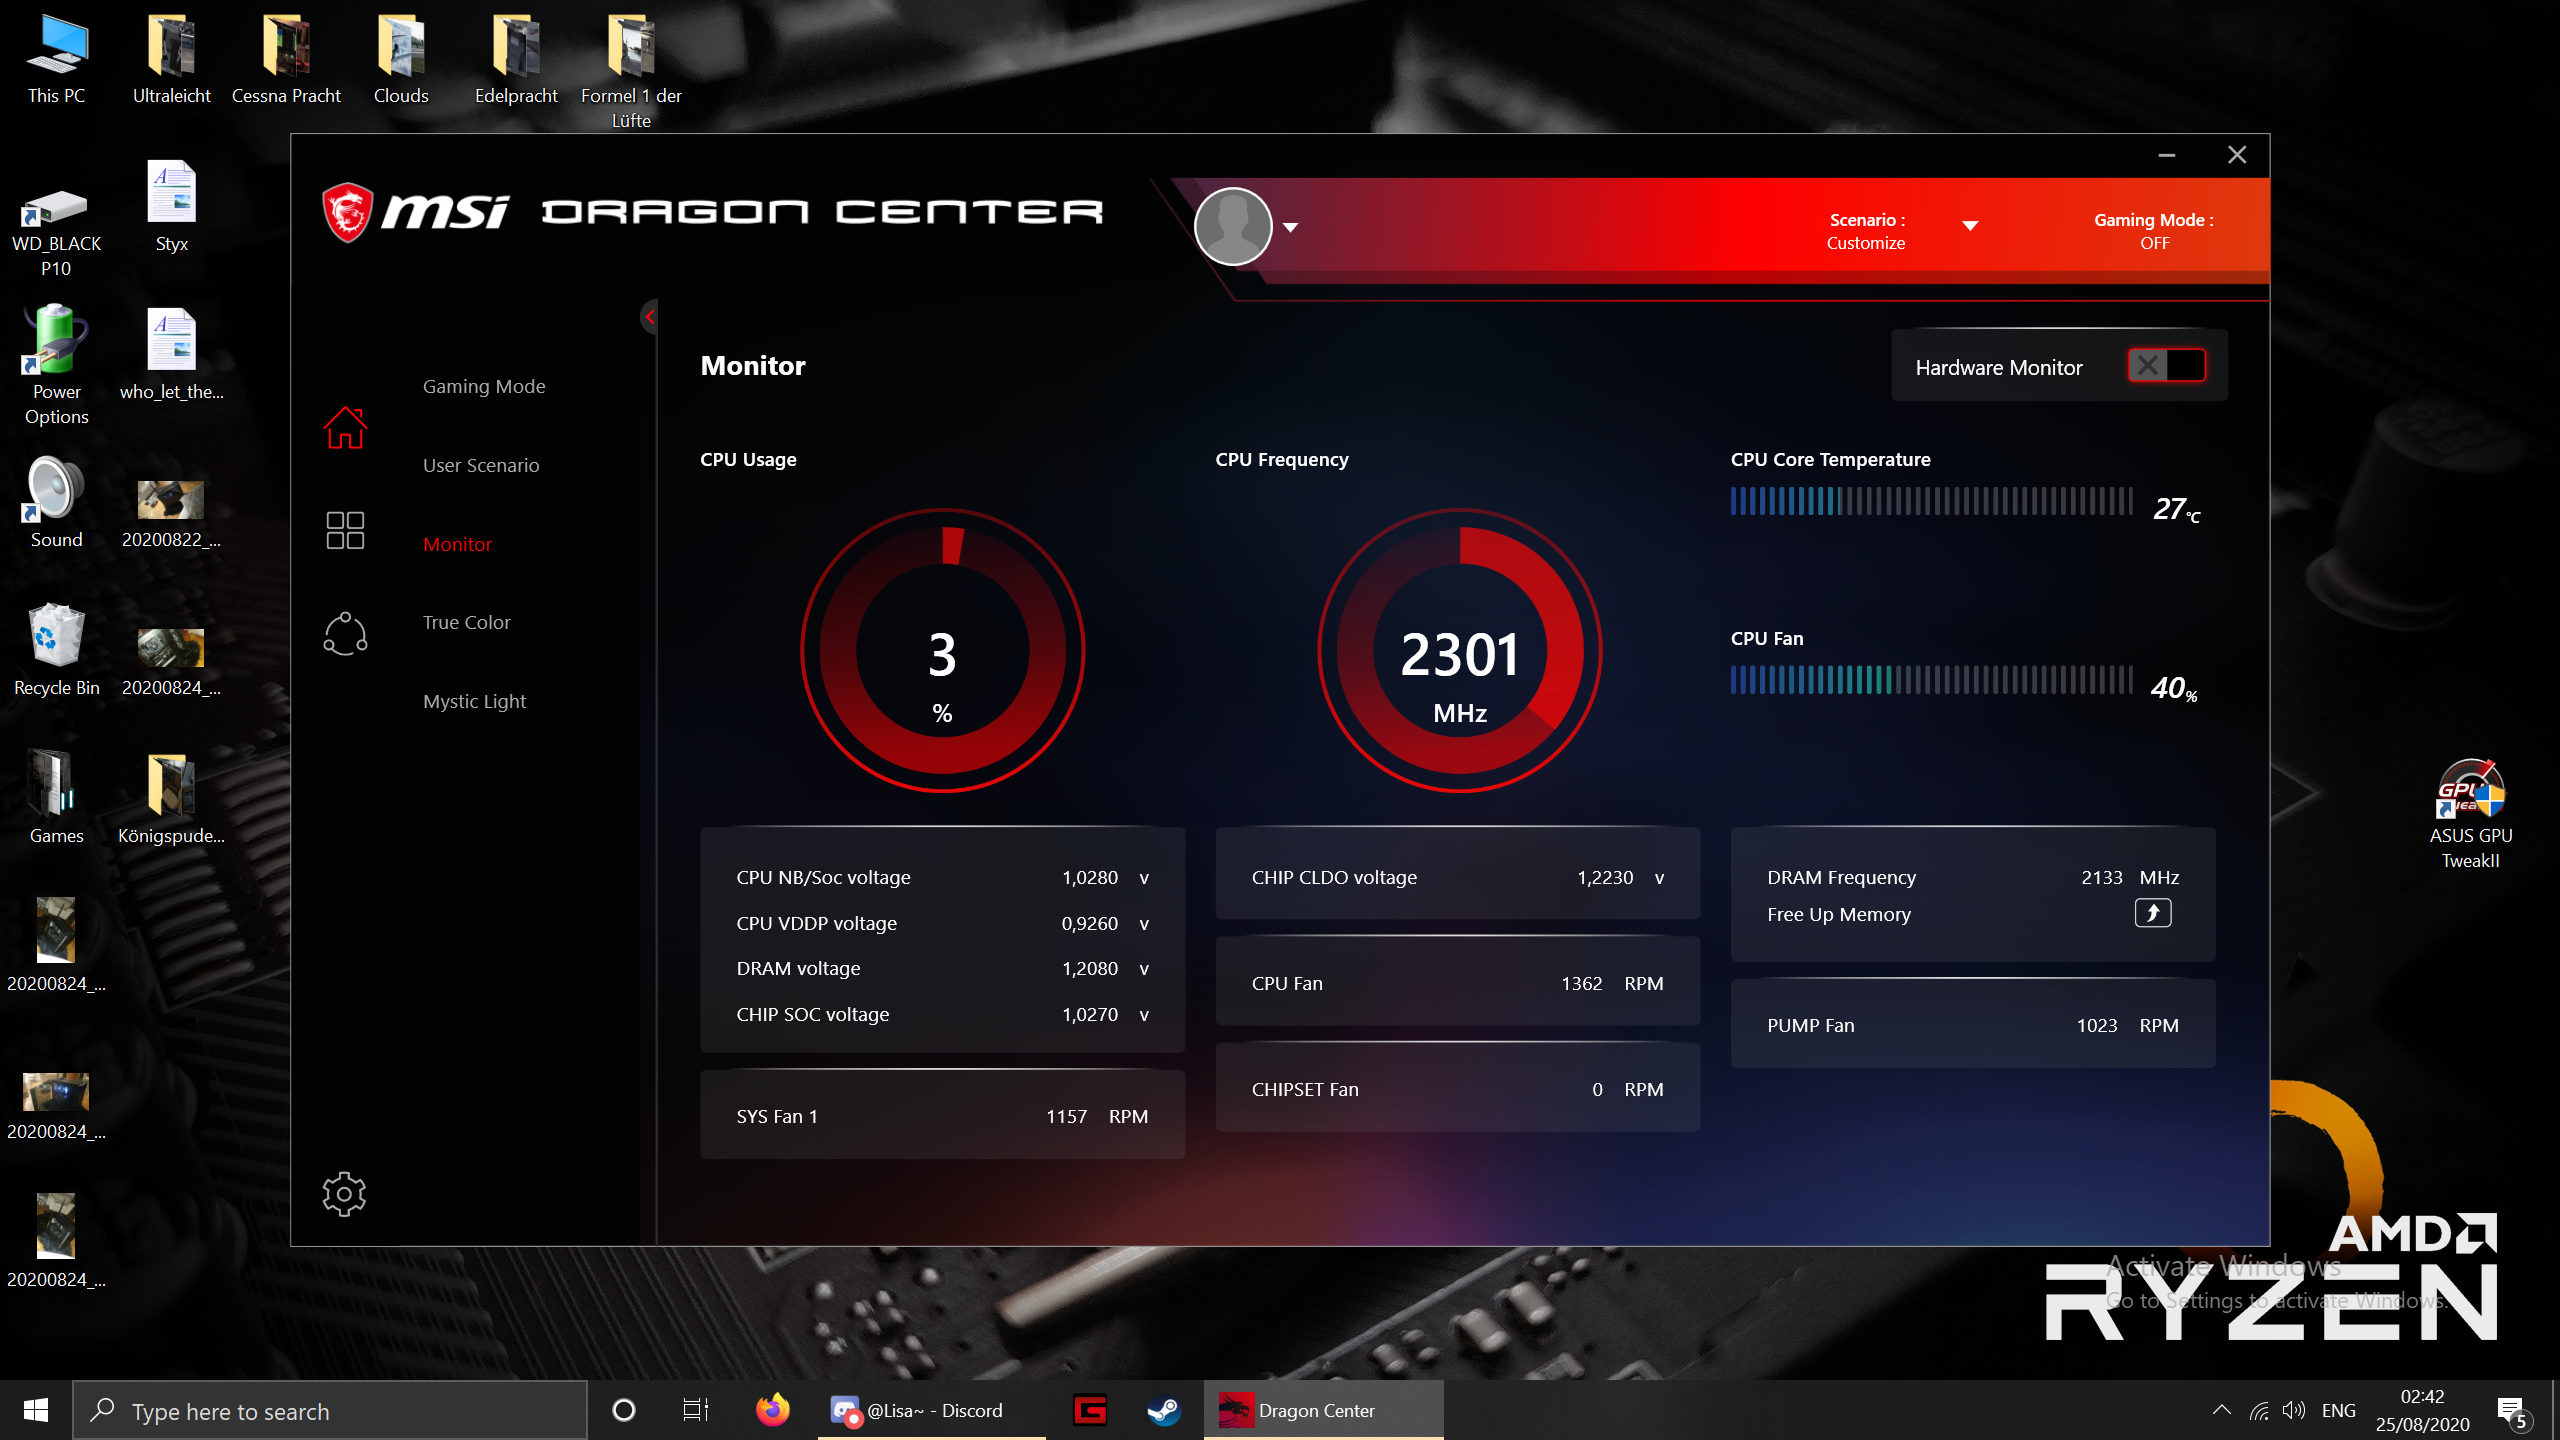2560x1440 pixels.
Task: Click the MSI dragon shield logo
Action: click(x=348, y=212)
